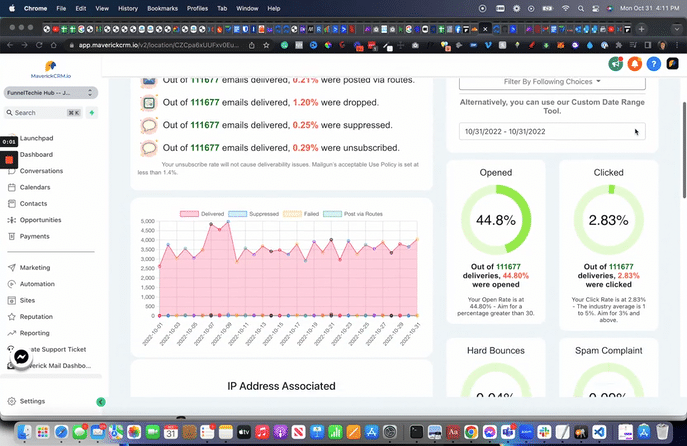Click the Payments sidebar icon
This screenshot has height=446, width=687.
click(x=12, y=236)
